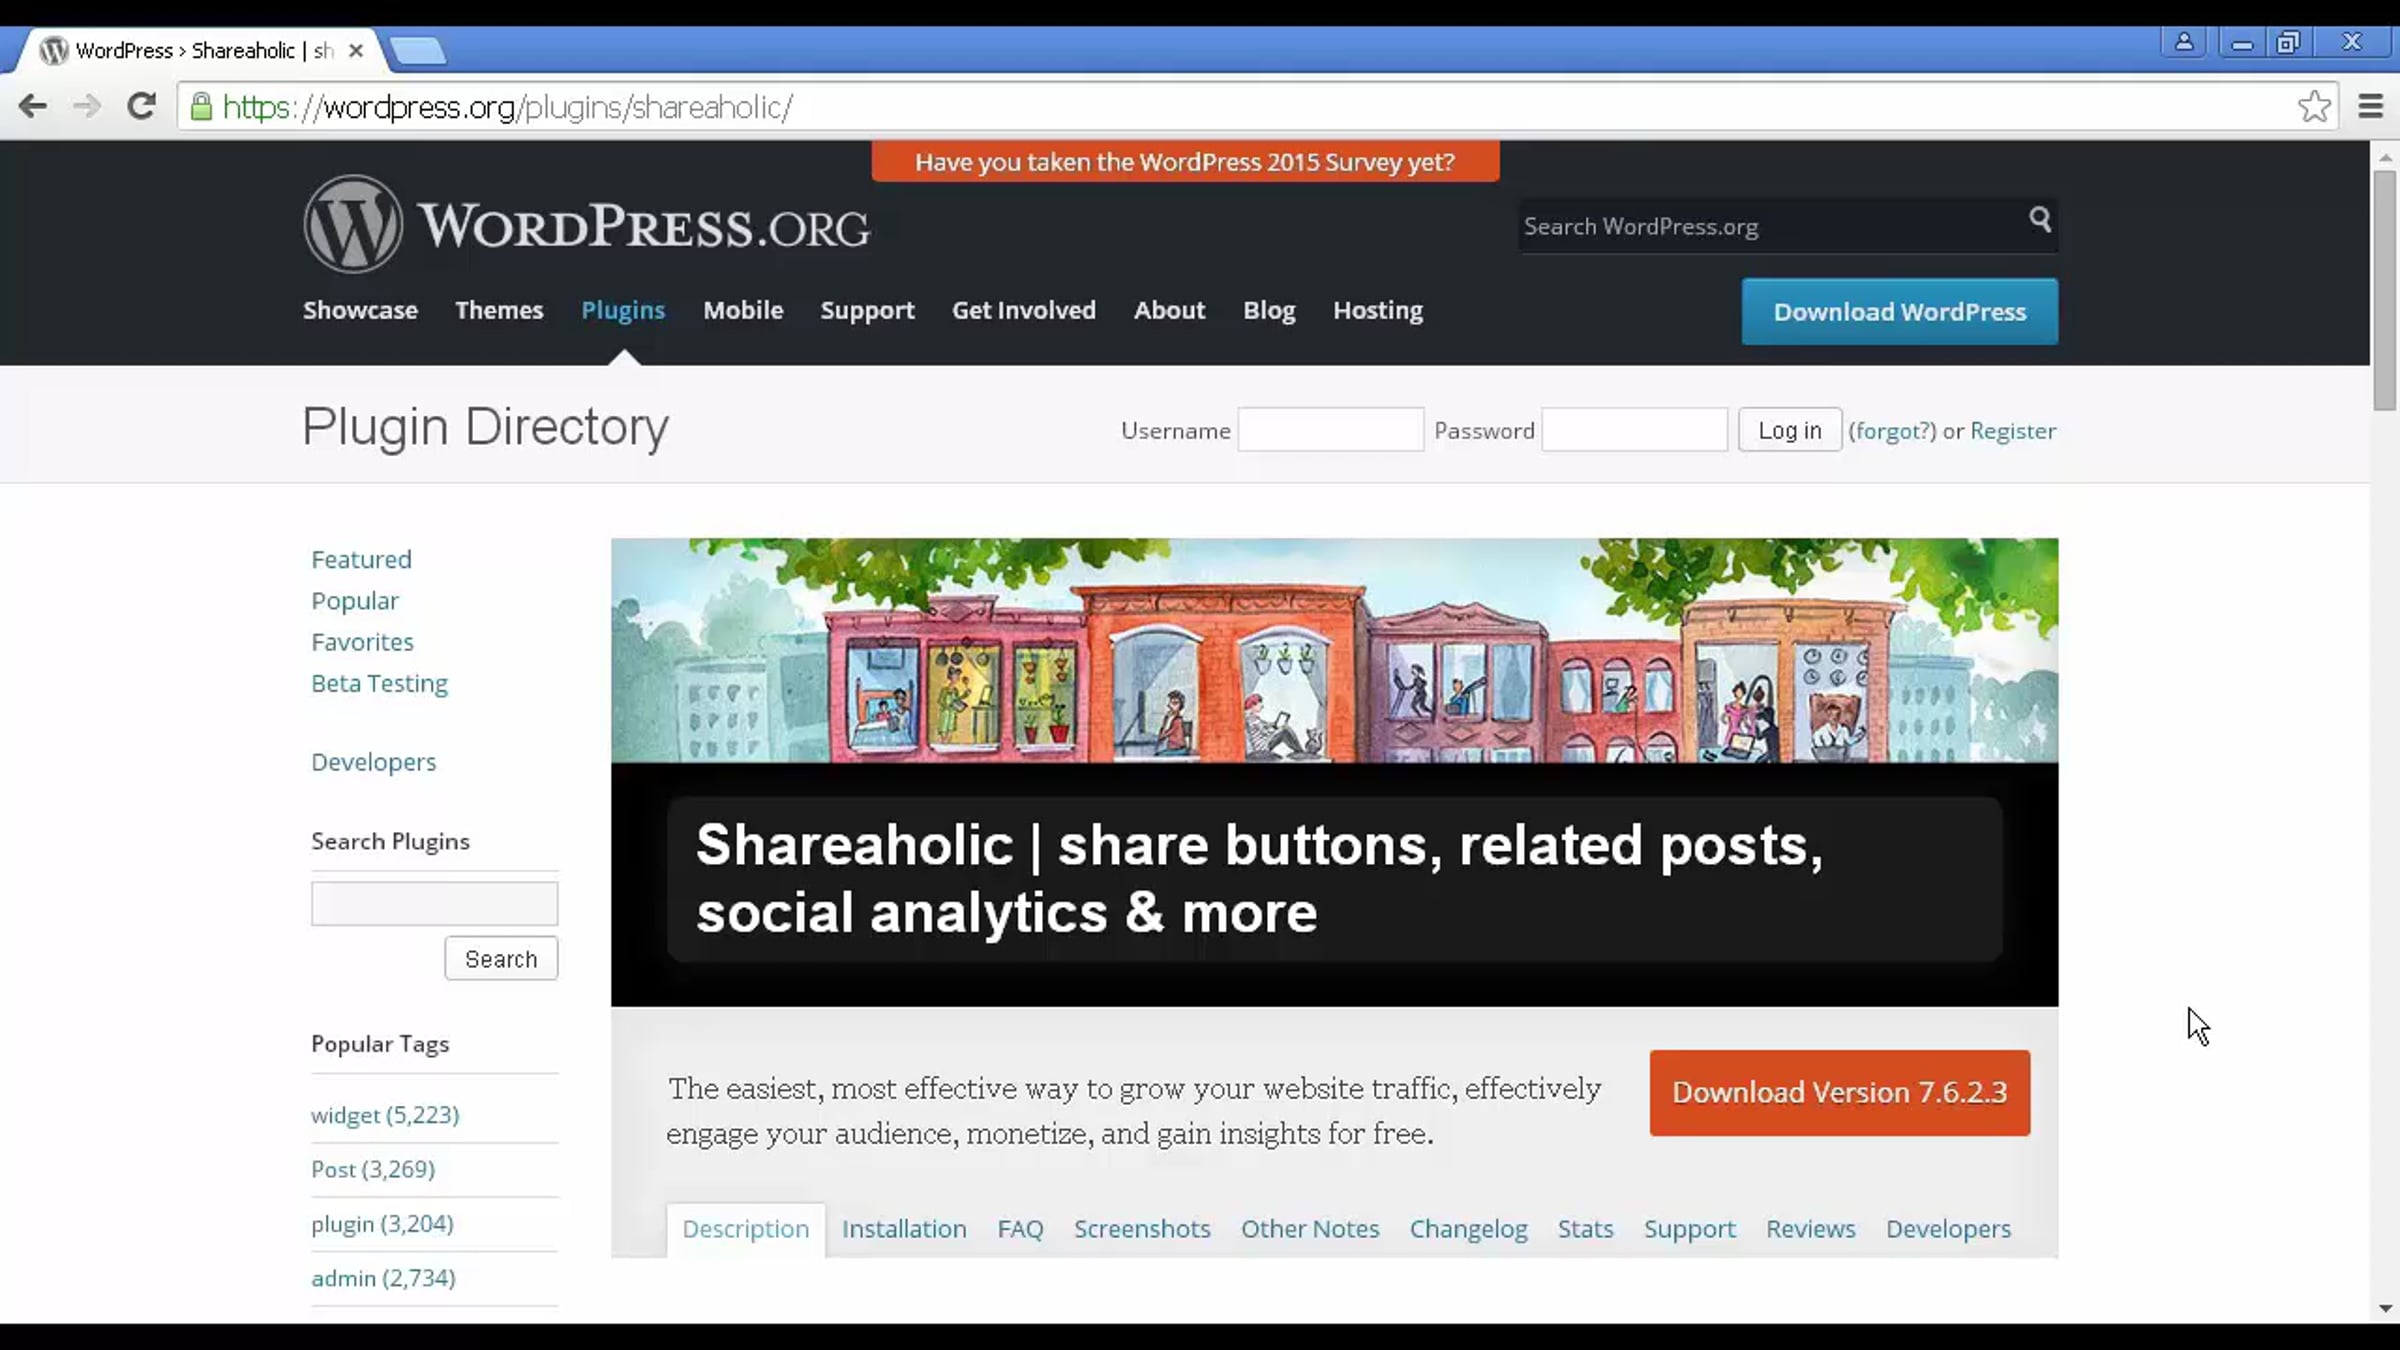Image resolution: width=2400 pixels, height=1350 pixels.
Task: Open the Changelog tab
Action: click(x=1468, y=1229)
